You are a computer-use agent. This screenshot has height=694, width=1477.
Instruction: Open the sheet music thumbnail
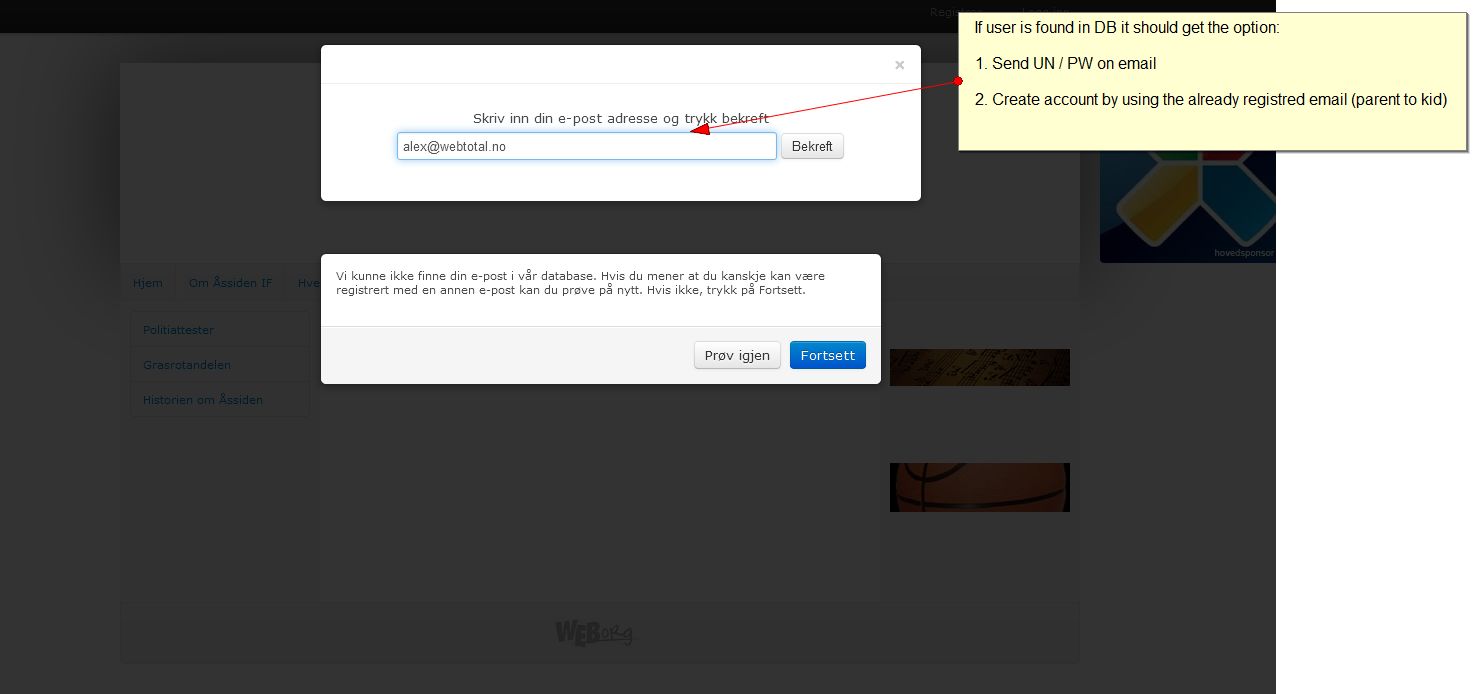point(980,367)
